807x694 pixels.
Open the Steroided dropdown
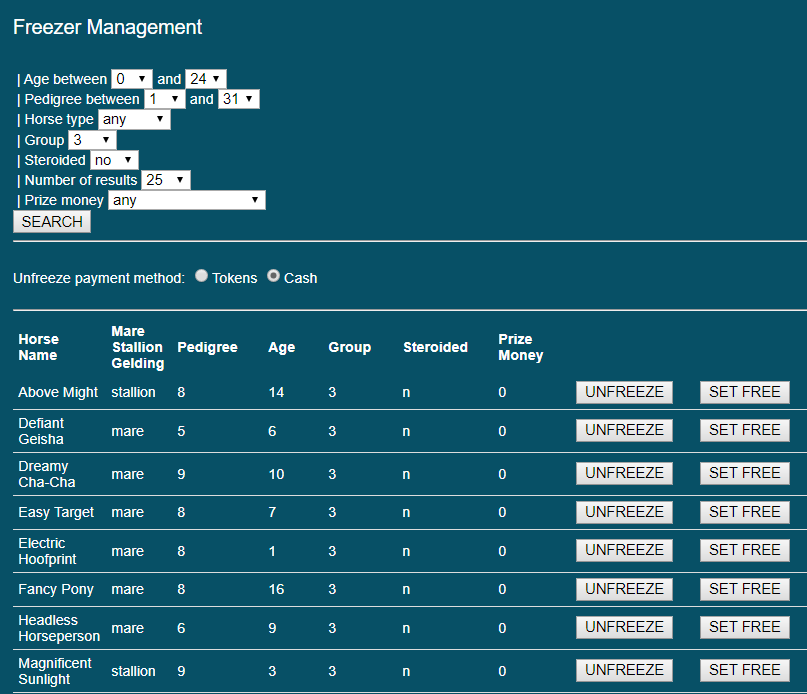(x=113, y=160)
